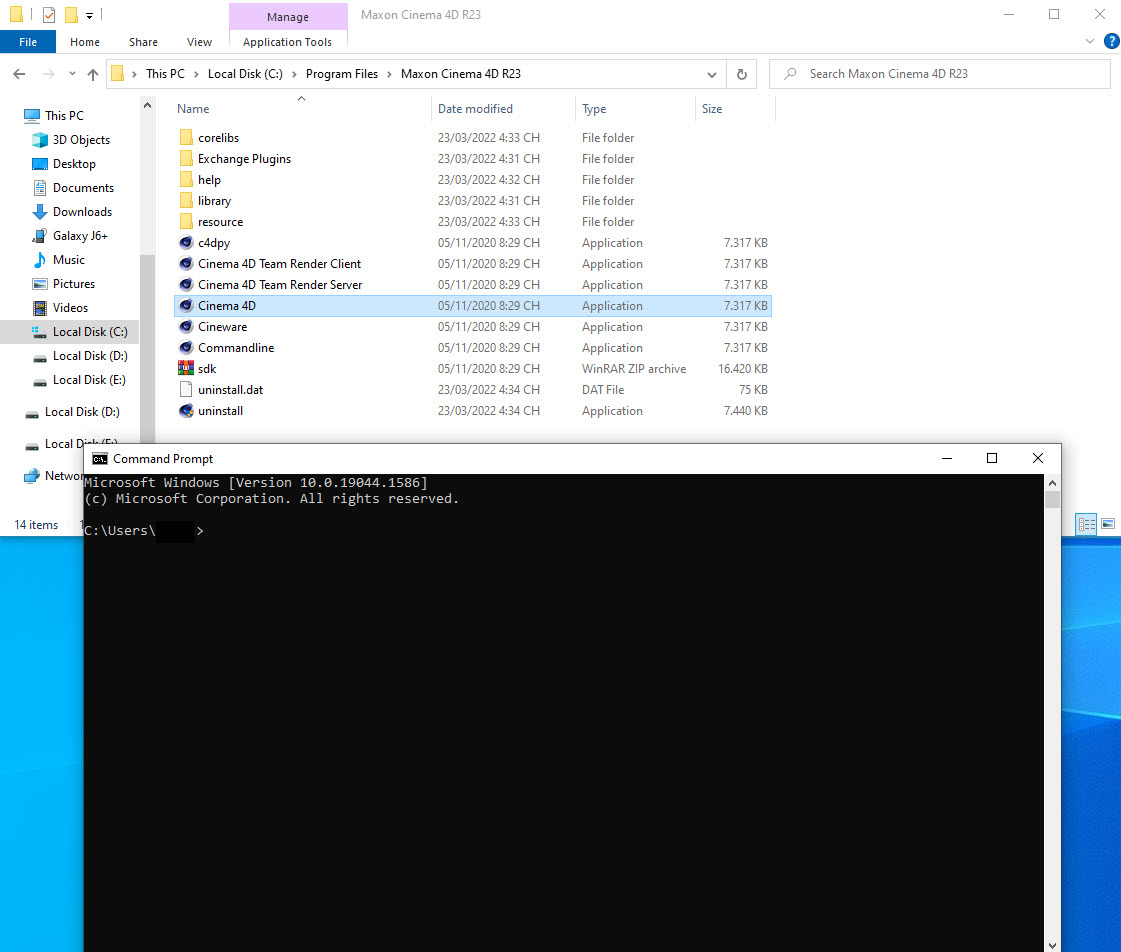Click the Command Prompt scrollbar up arrow
Image resolution: width=1121 pixels, height=952 pixels.
coord(1052,483)
